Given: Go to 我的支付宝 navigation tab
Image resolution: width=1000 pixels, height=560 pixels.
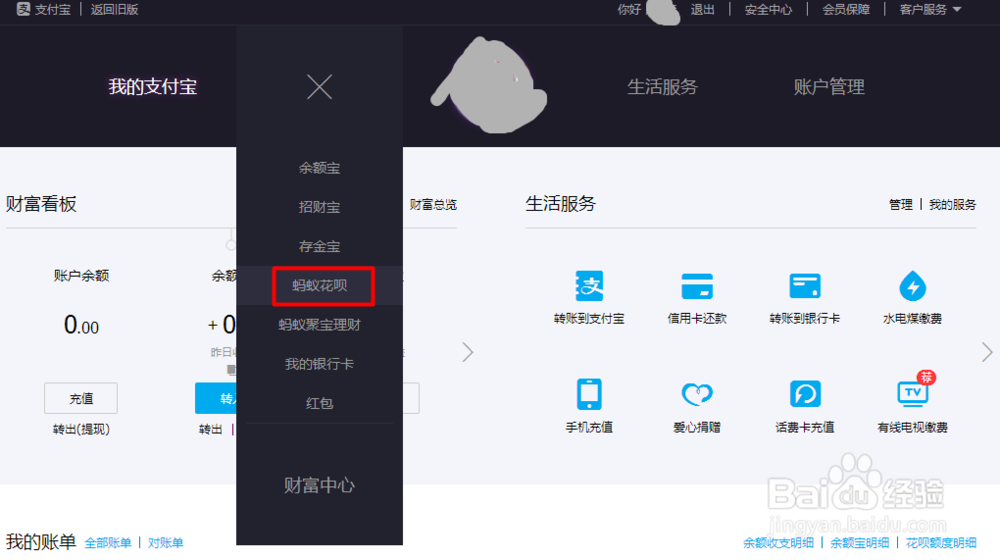Looking at the screenshot, I should click(152, 87).
